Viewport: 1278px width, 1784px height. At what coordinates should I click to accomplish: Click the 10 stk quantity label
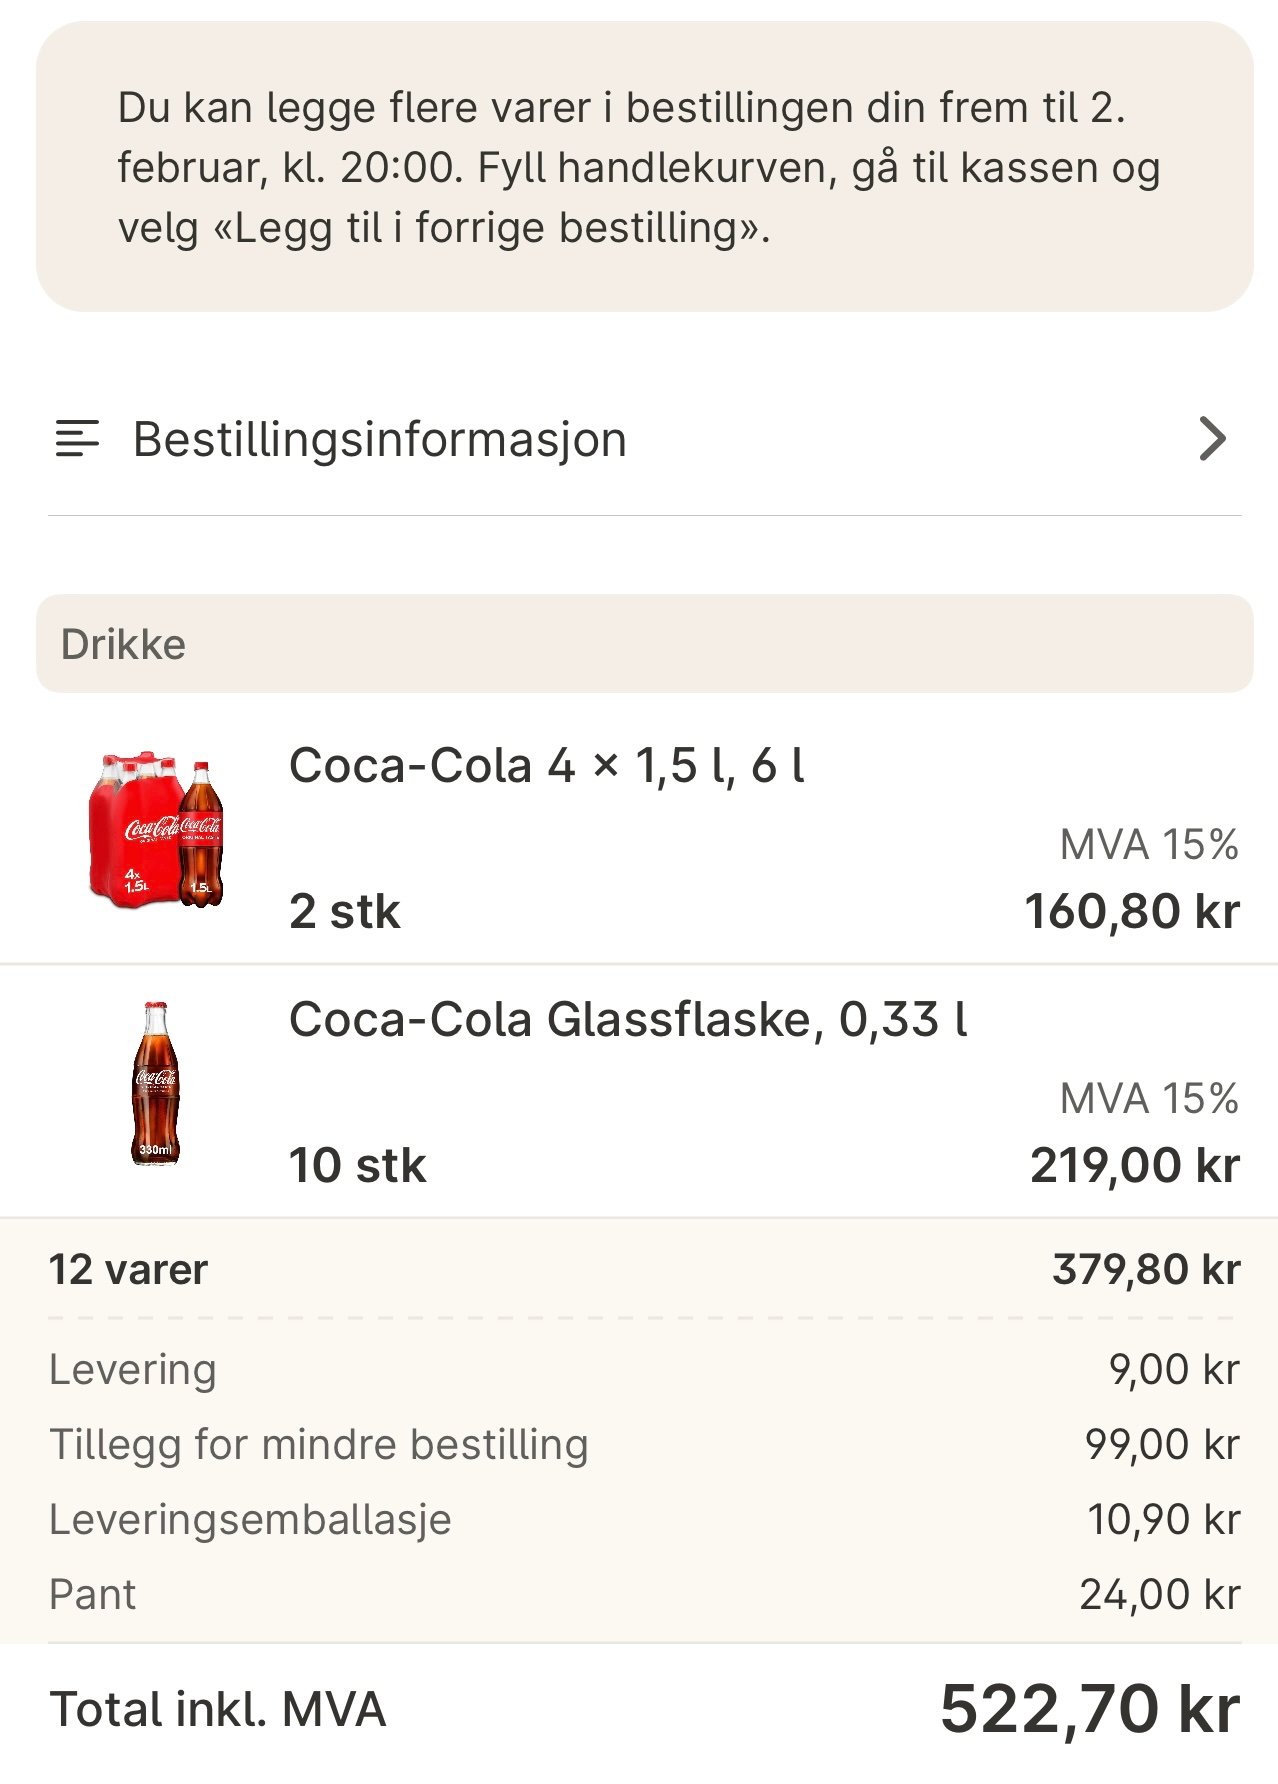357,1166
